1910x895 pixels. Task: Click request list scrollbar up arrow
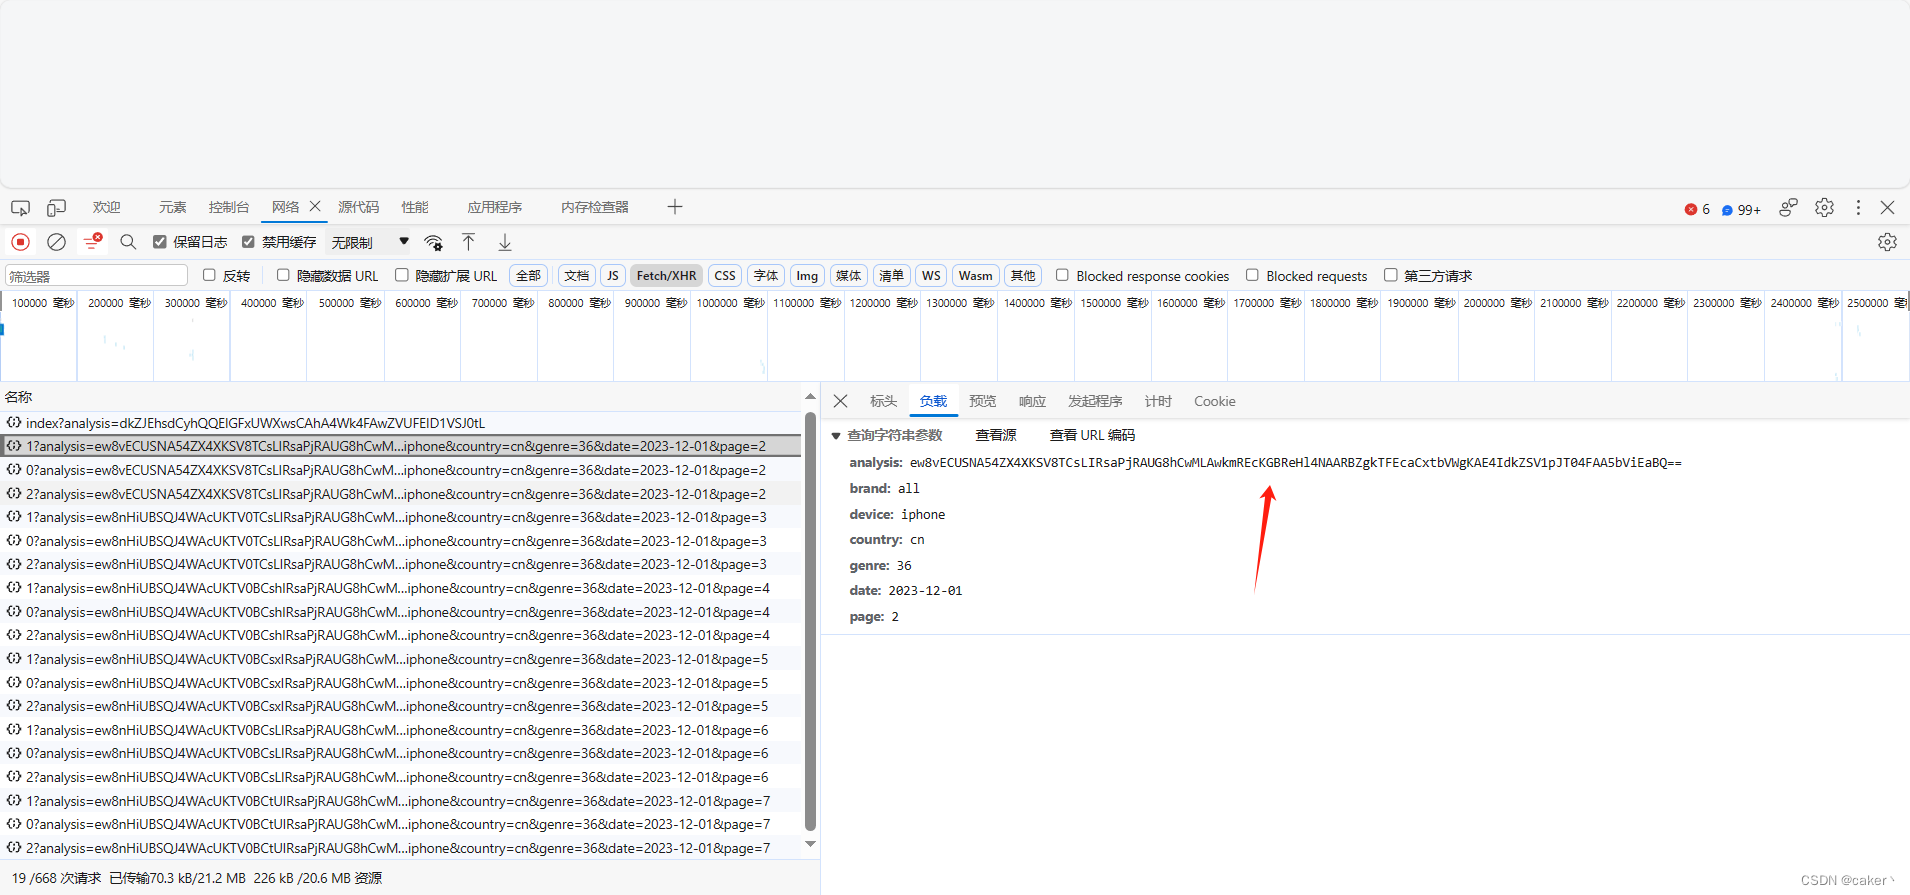810,397
